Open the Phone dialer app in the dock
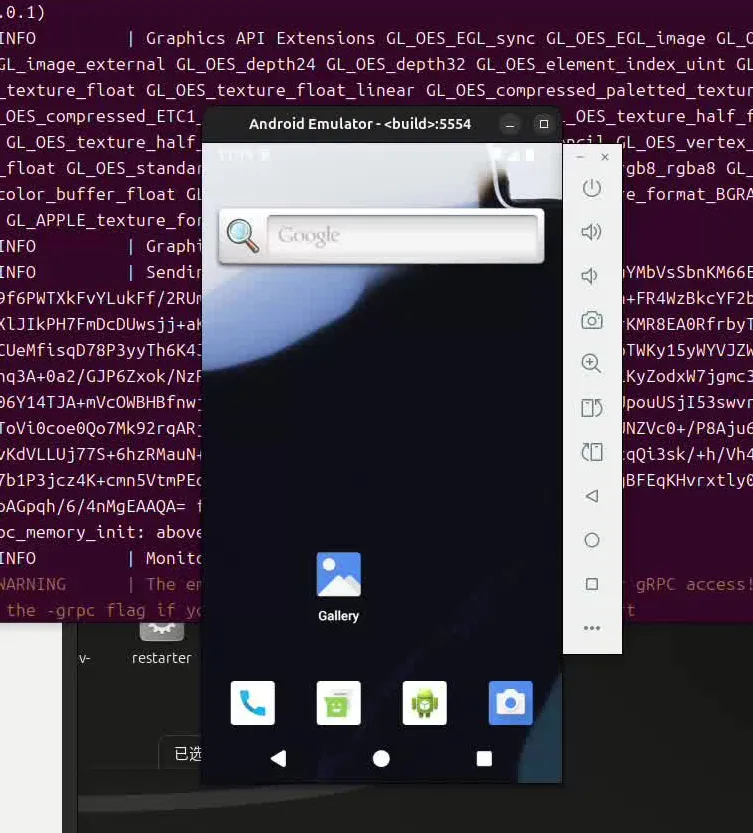This screenshot has width=753, height=833. (253, 703)
